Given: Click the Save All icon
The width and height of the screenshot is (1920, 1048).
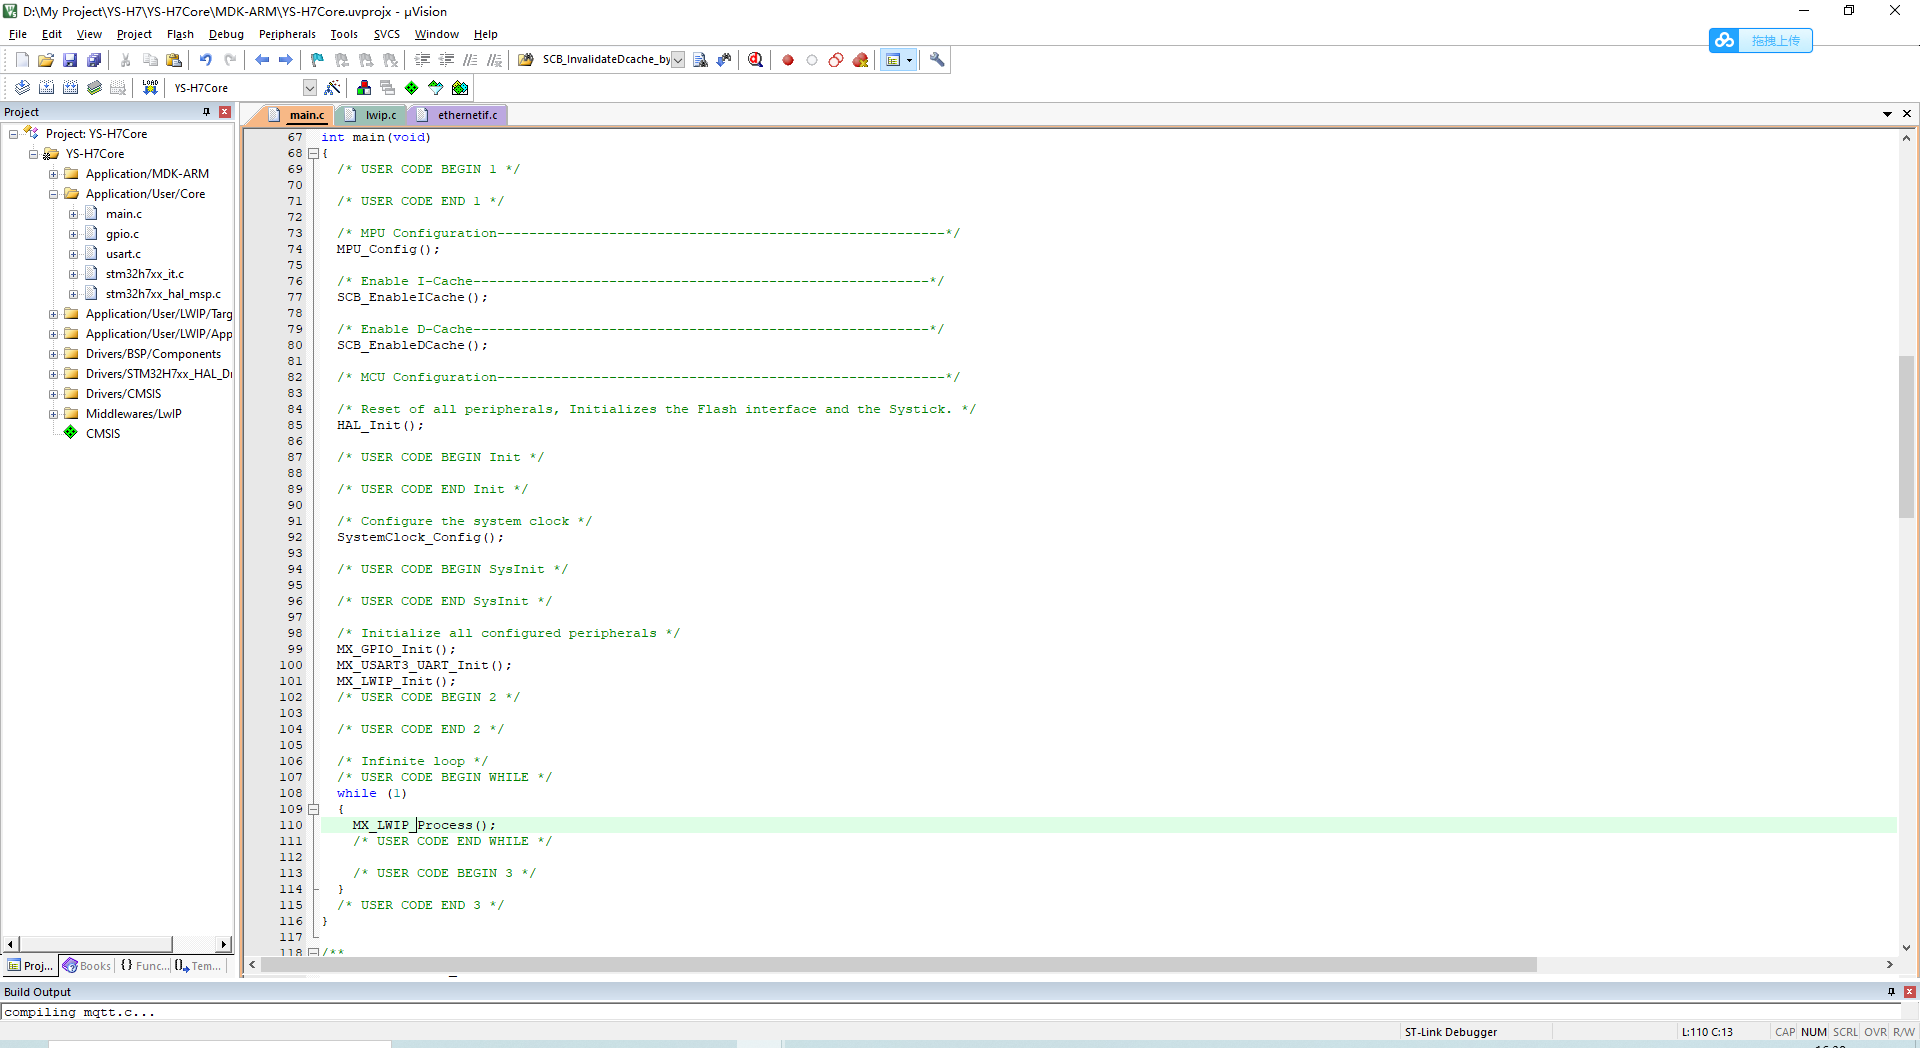Looking at the screenshot, I should (94, 60).
